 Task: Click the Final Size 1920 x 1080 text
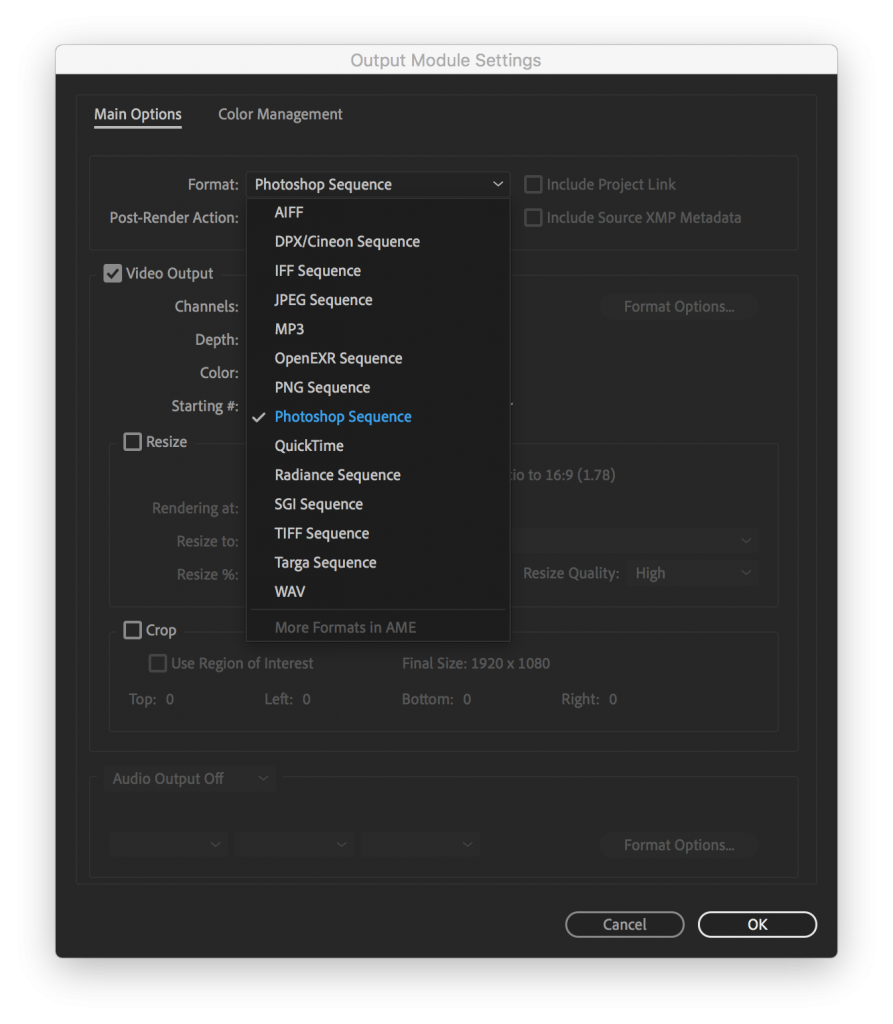click(476, 664)
